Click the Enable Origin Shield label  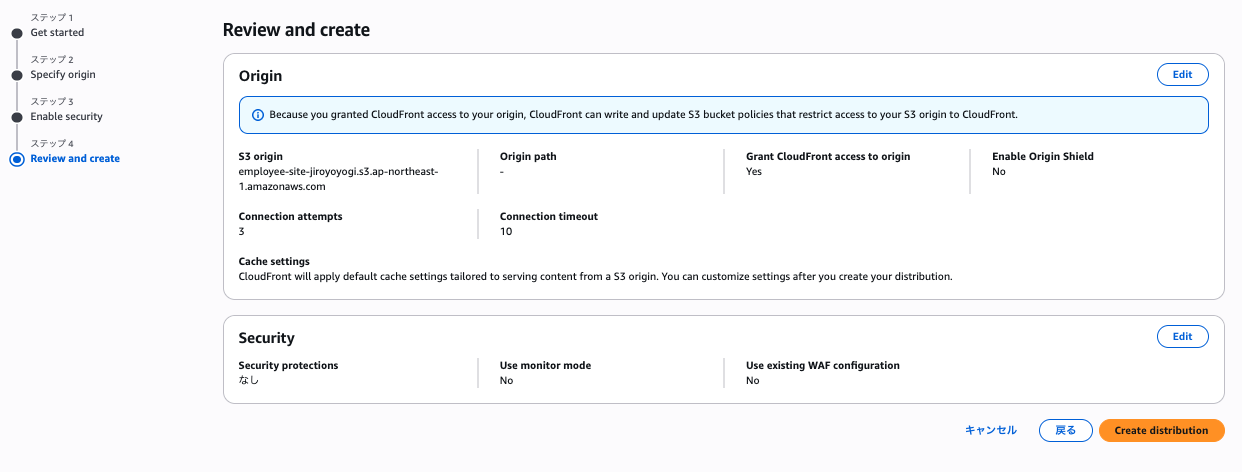click(x=1042, y=157)
